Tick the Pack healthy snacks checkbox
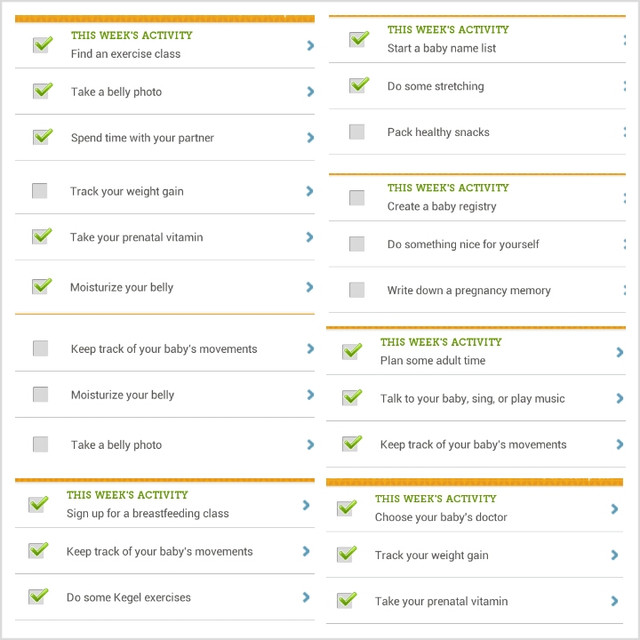This screenshot has height=640, width=640. pos(357,132)
